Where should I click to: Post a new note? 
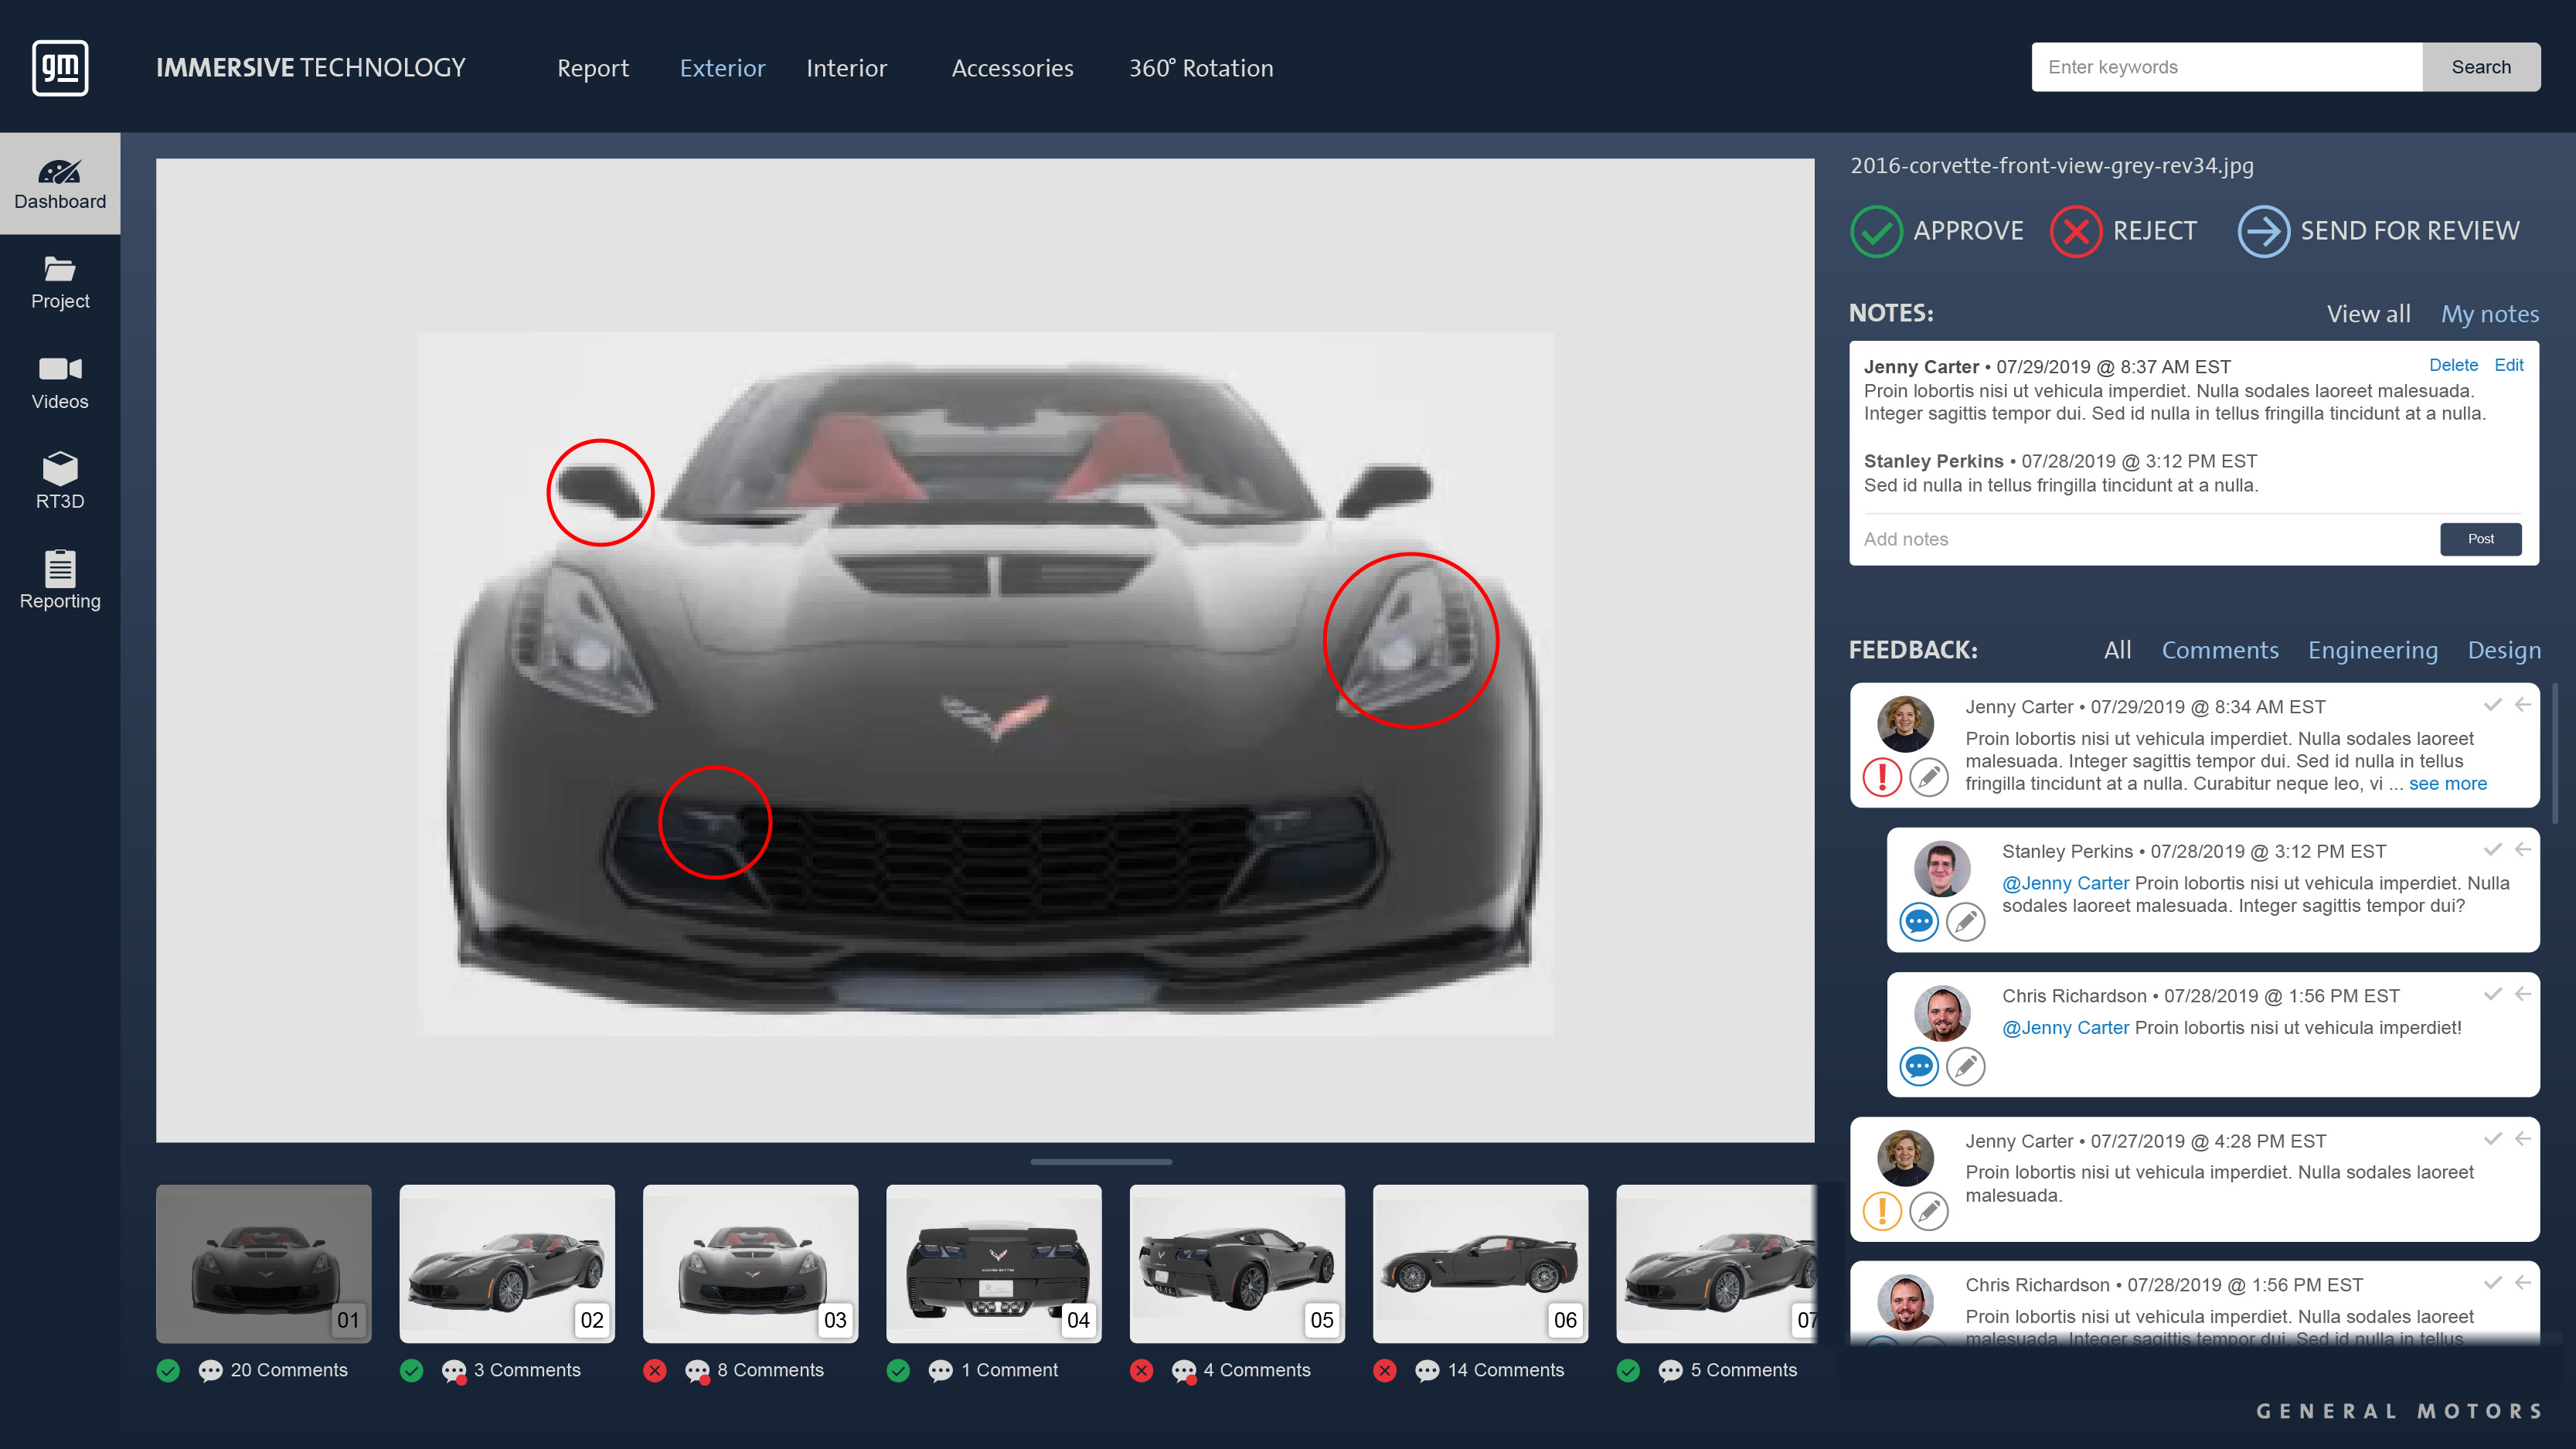coord(2480,539)
